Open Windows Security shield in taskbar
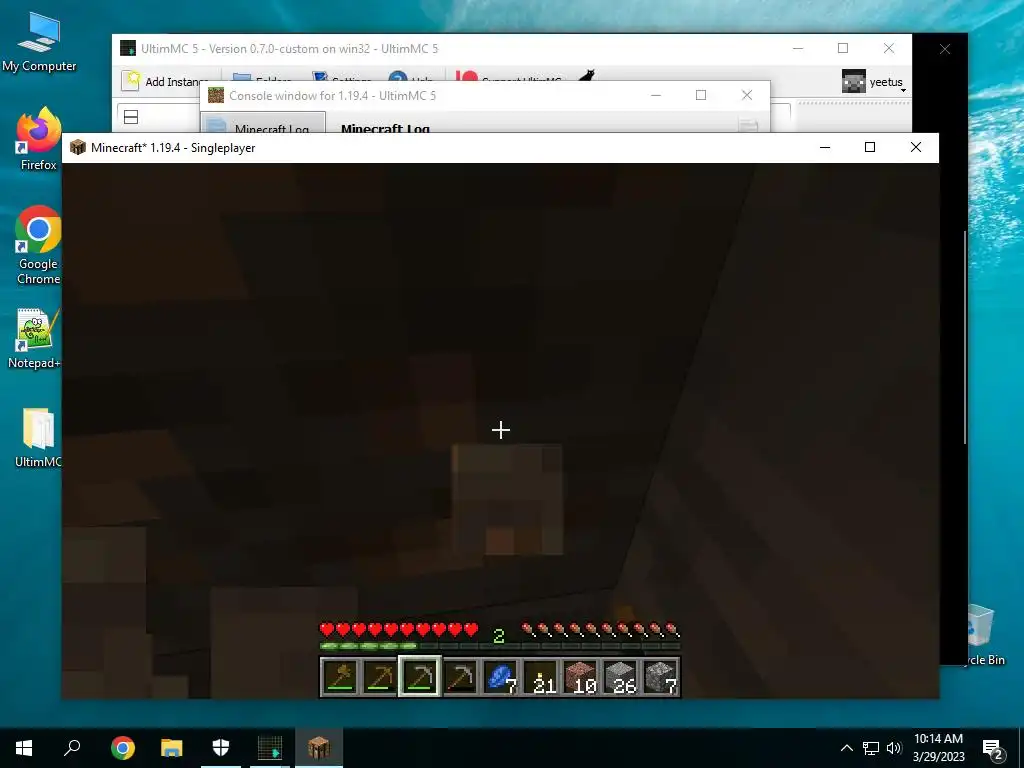Viewport: 1024px width, 768px height. 221,748
